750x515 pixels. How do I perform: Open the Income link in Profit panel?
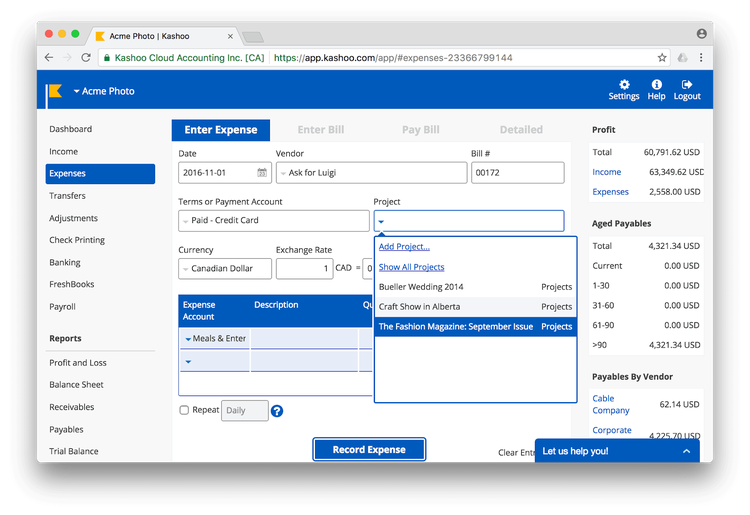pyautogui.click(x=607, y=172)
